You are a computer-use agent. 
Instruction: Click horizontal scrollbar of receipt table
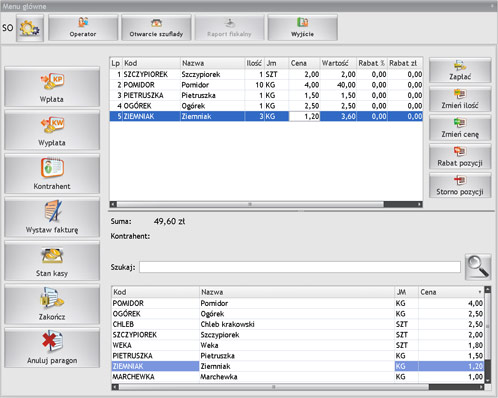(250, 204)
